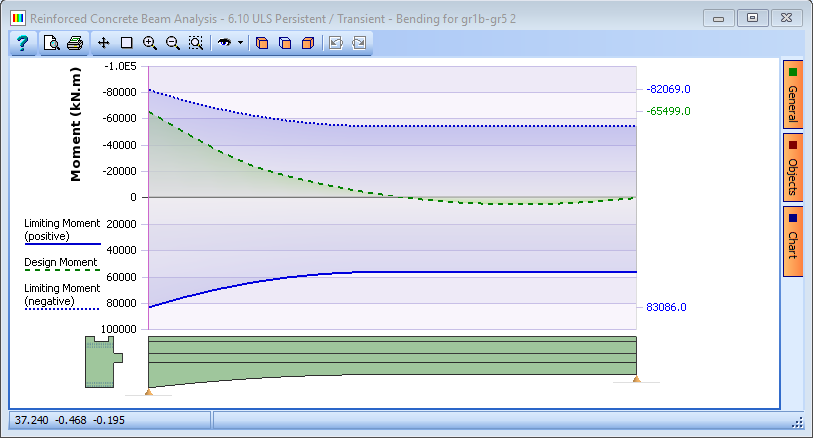Toggle the eye view visibility icon

pyautogui.click(x=225, y=43)
